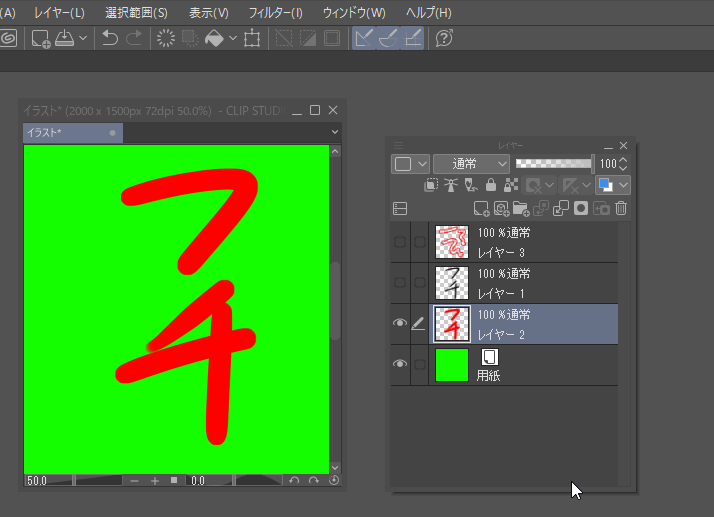
Task: Toggle Set as draft layer icon
Action: pos(471,185)
